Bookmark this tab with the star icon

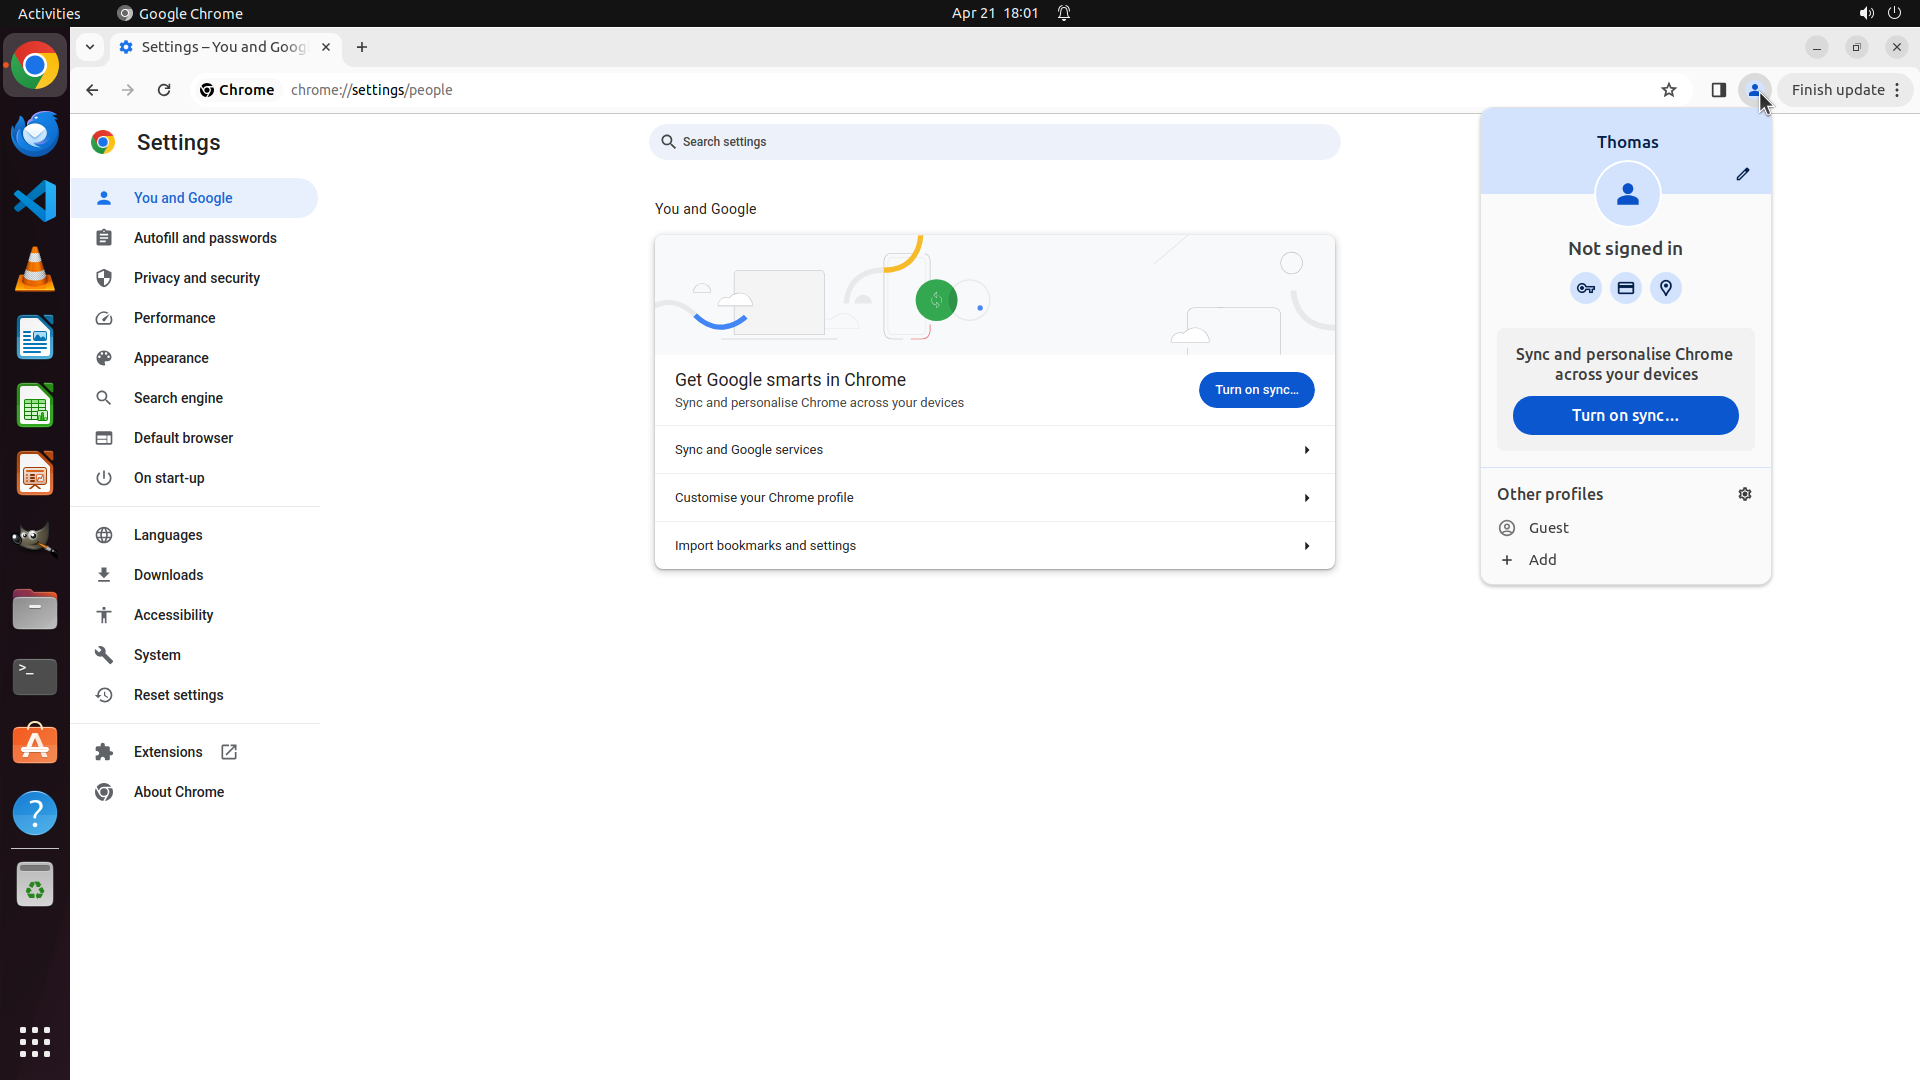click(1668, 90)
